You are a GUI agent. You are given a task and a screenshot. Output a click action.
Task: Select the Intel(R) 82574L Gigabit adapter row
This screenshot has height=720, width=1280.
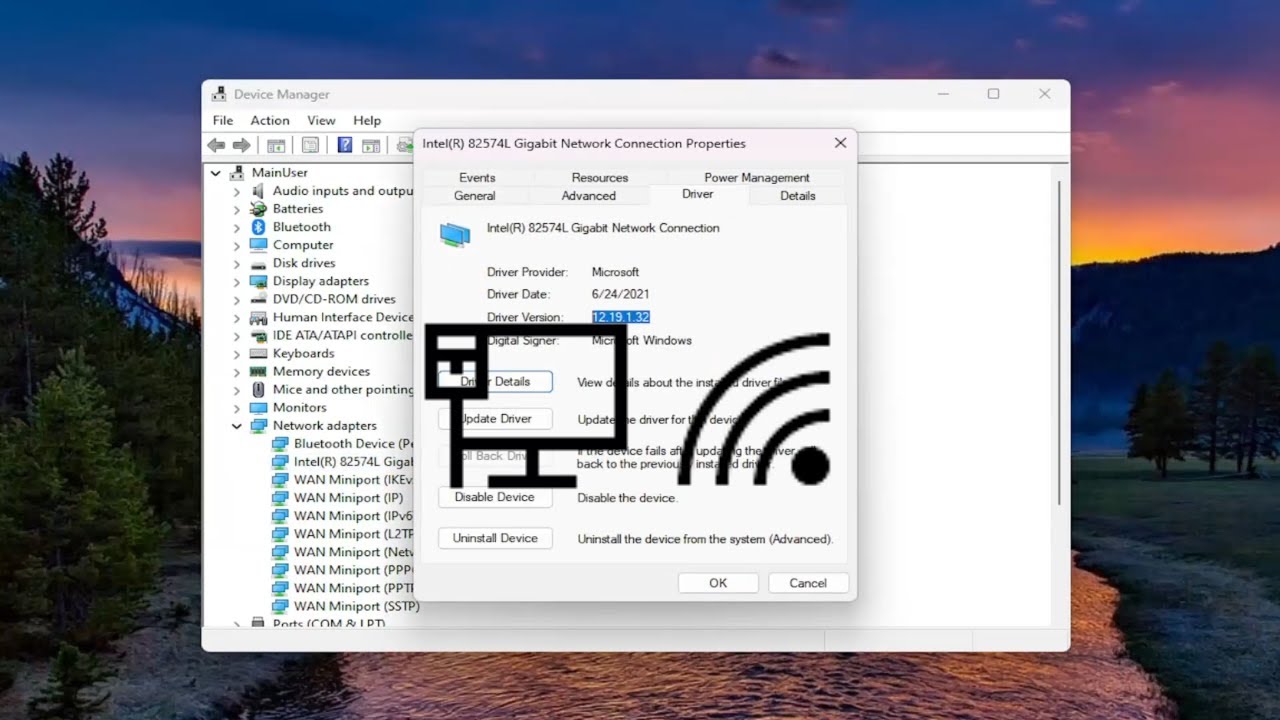[343, 462]
